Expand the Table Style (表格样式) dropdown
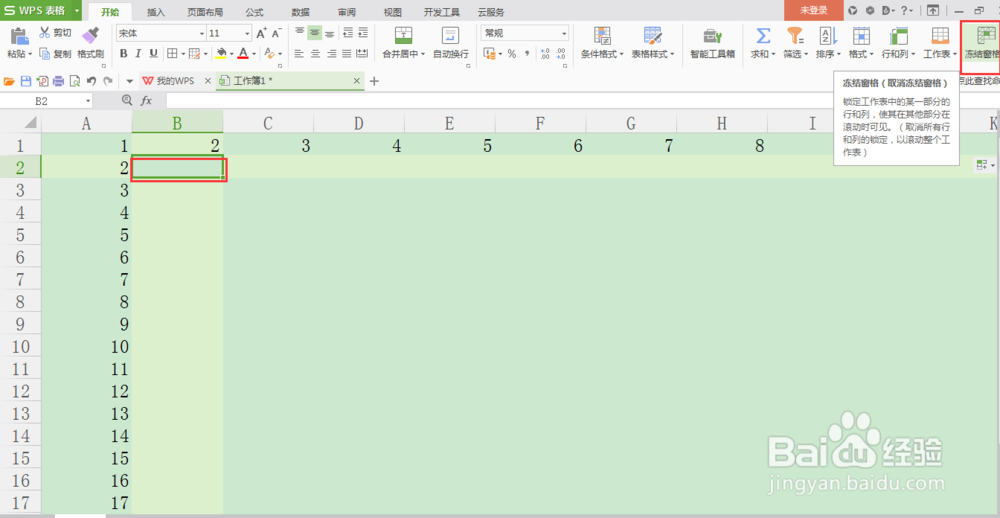 click(x=672, y=55)
